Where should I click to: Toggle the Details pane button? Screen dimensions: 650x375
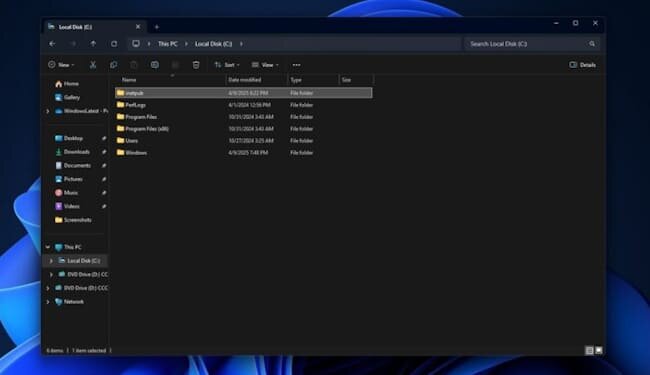(582, 65)
